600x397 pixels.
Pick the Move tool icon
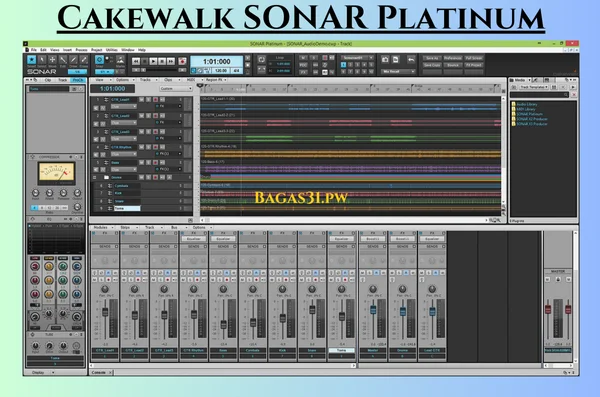tap(52, 60)
